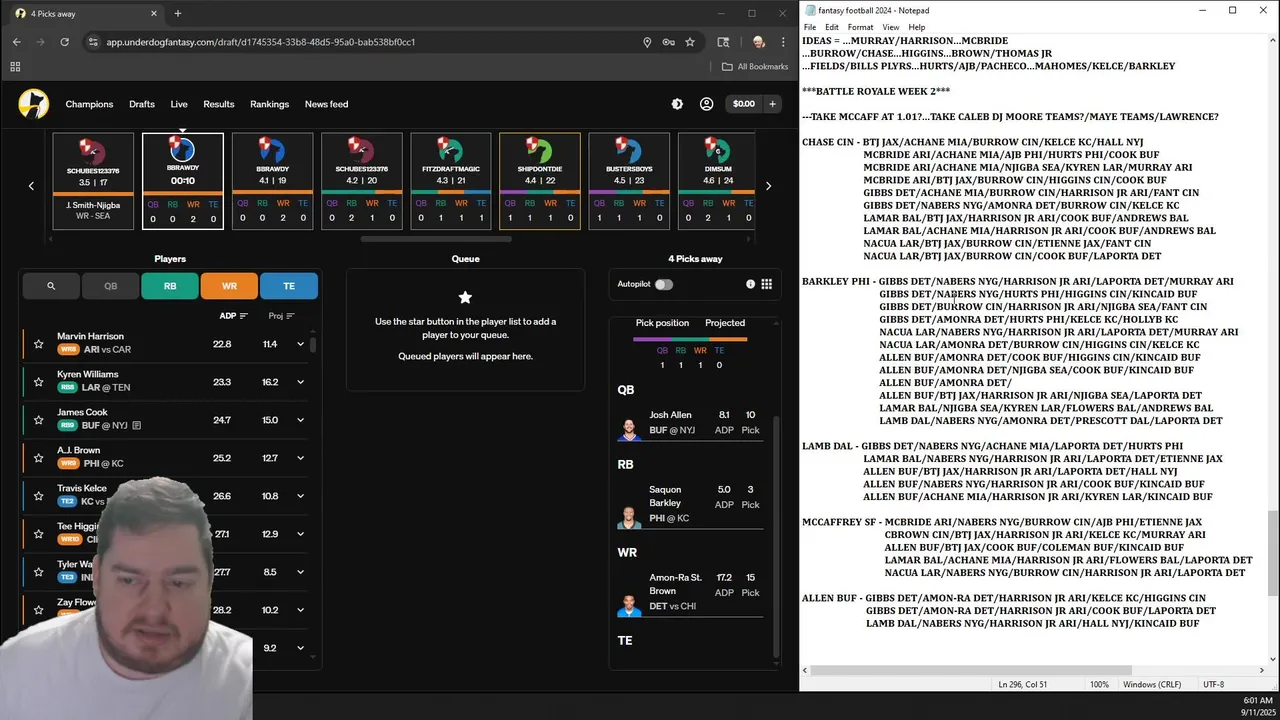Image resolution: width=1280 pixels, height=720 pixels.
Task: Open the account profile icon
Action: [x=707, y=104]
